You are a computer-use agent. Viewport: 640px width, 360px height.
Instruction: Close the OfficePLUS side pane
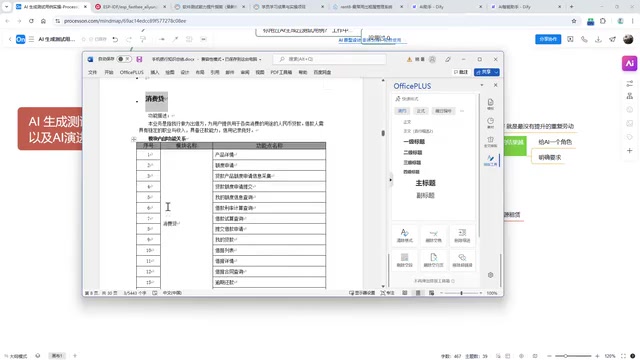[496, 85]
